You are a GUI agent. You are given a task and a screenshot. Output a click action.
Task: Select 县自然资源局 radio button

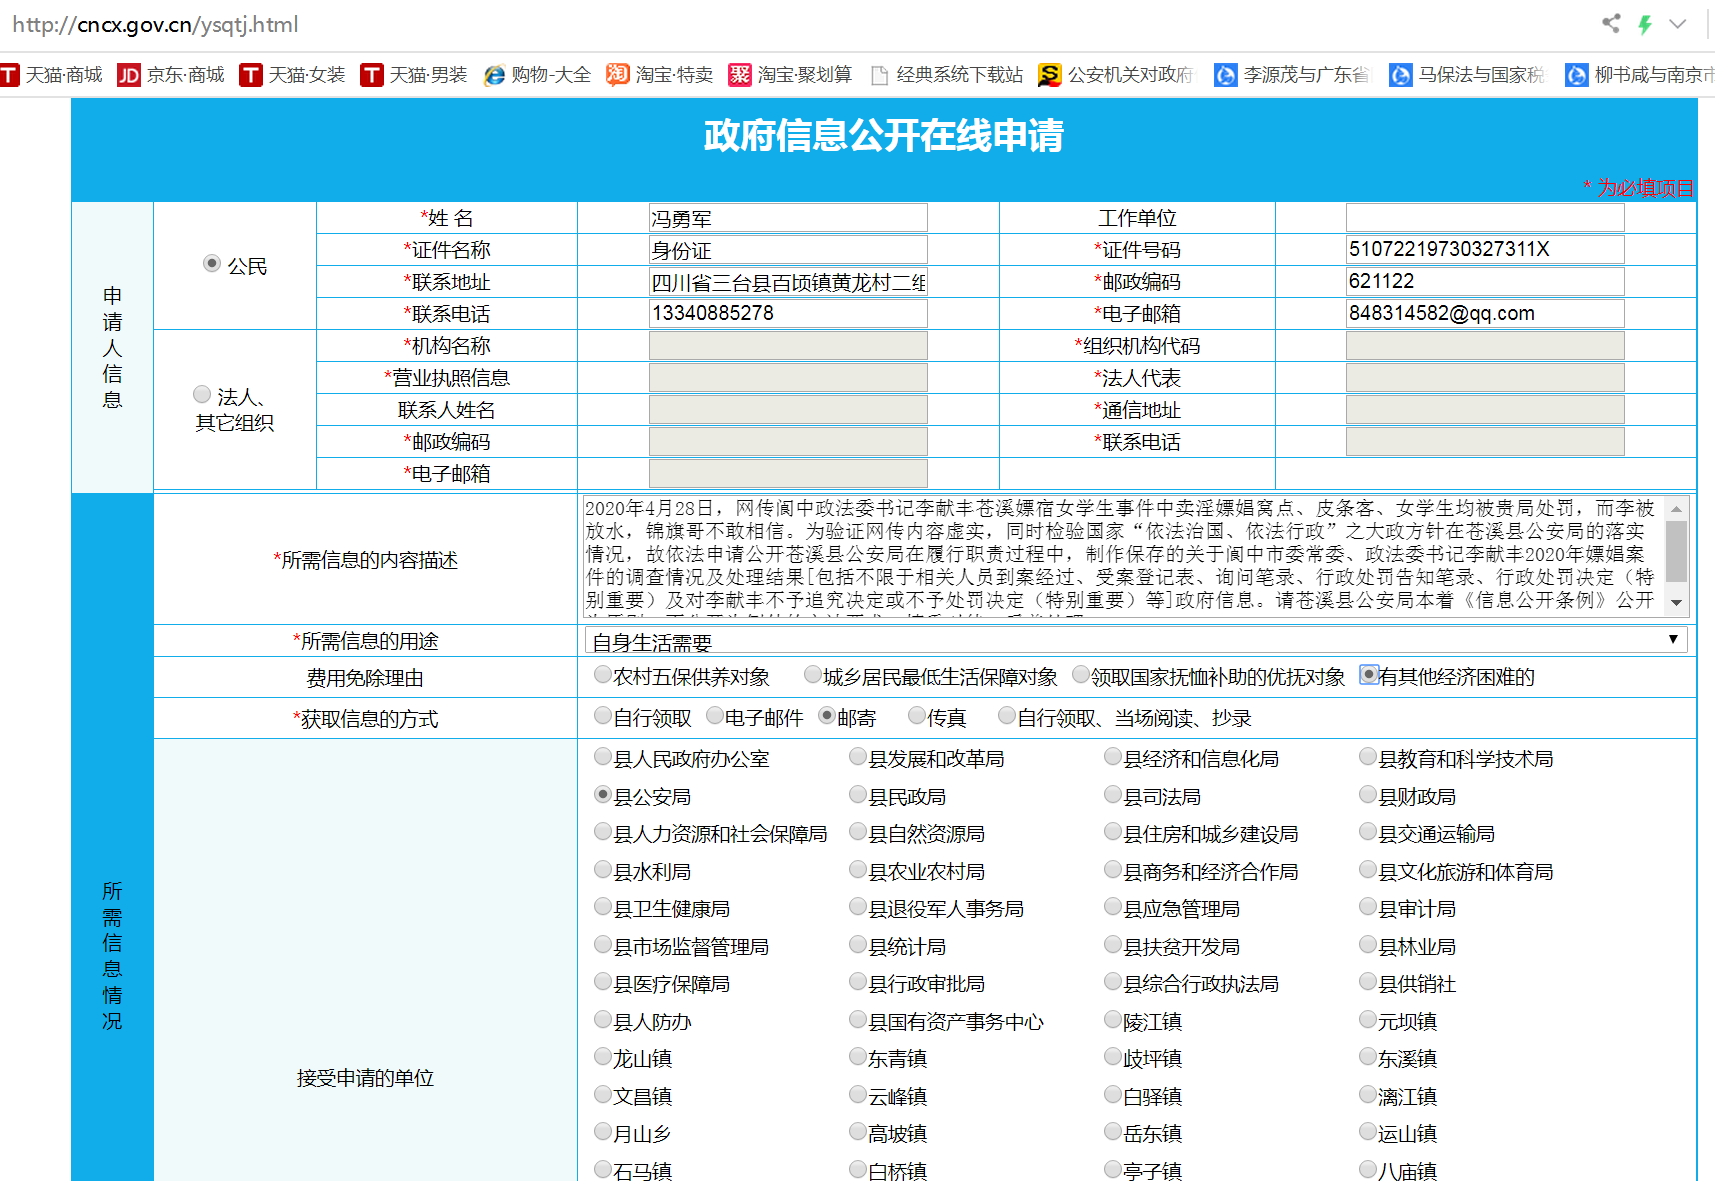tap(858, 831)
